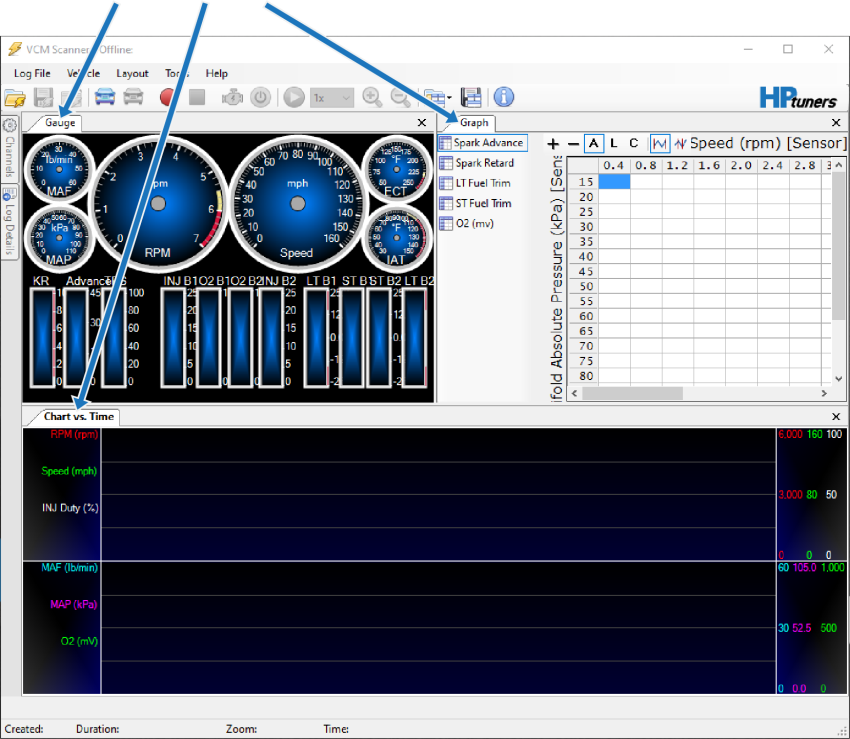
Task: Open the Log File menu
Action: [32, 73]
